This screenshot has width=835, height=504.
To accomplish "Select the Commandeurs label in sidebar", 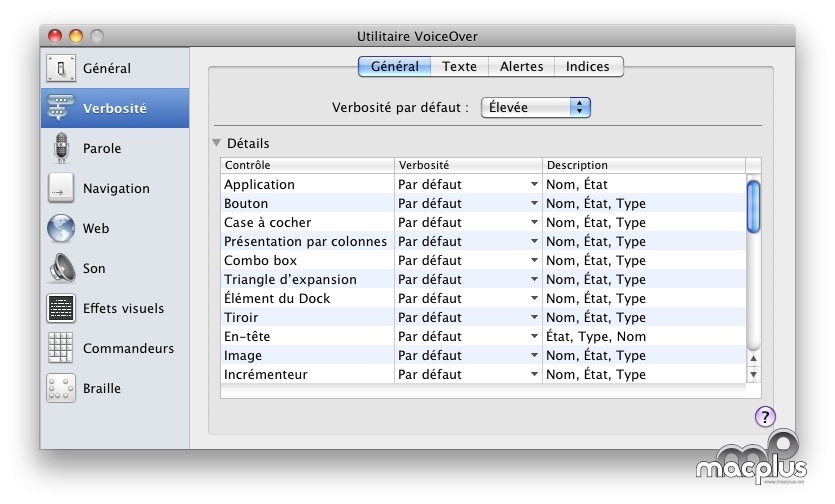I will pyautogui.click(x=128, y=348).
